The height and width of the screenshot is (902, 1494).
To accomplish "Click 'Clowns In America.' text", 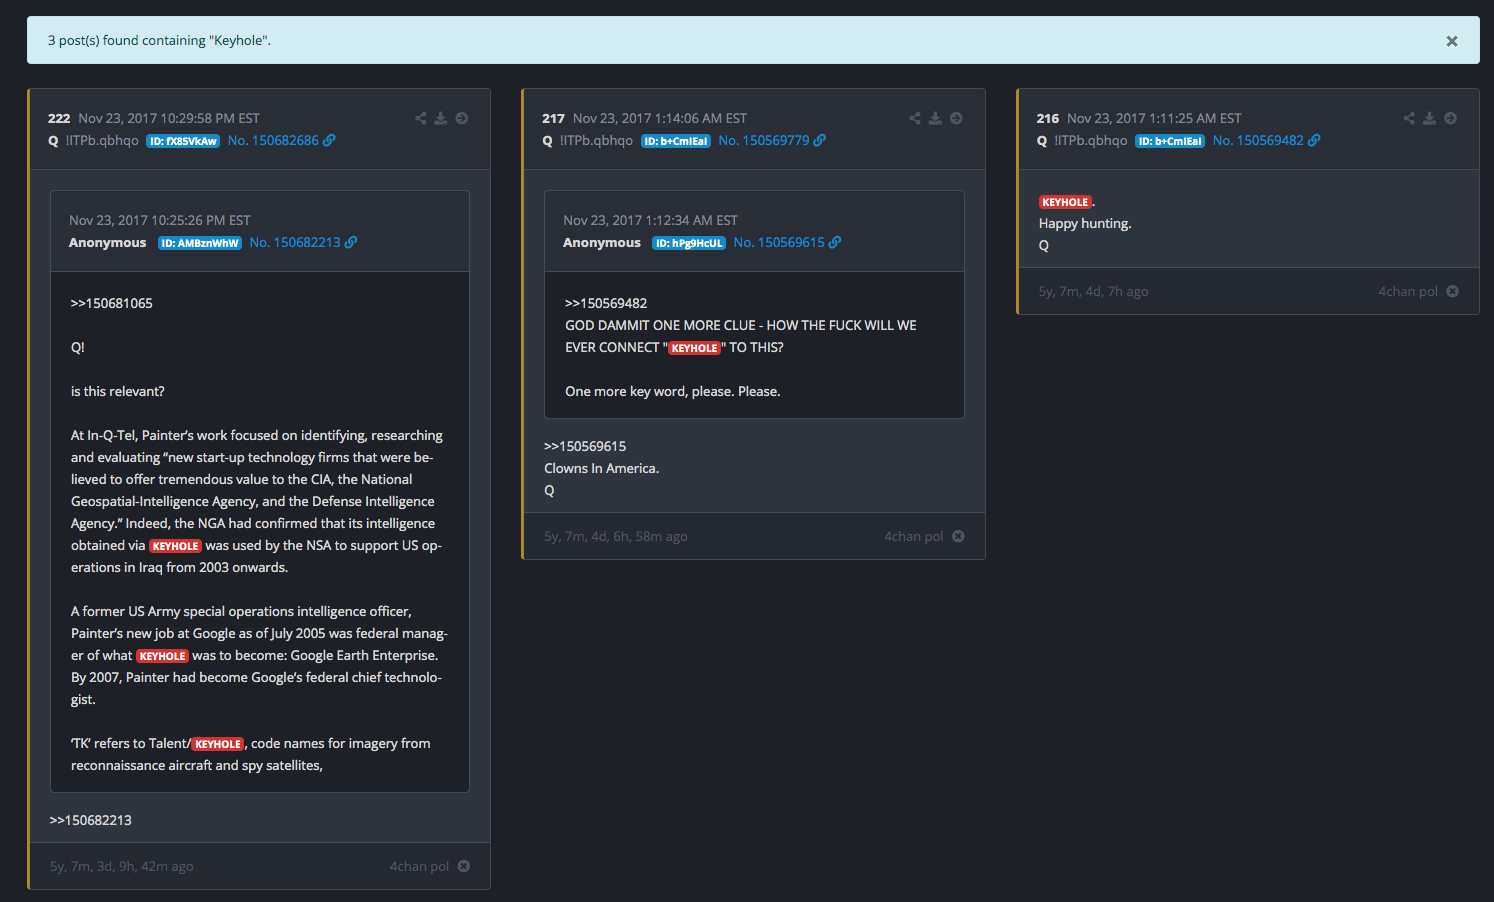I will (x=602, y=469).
